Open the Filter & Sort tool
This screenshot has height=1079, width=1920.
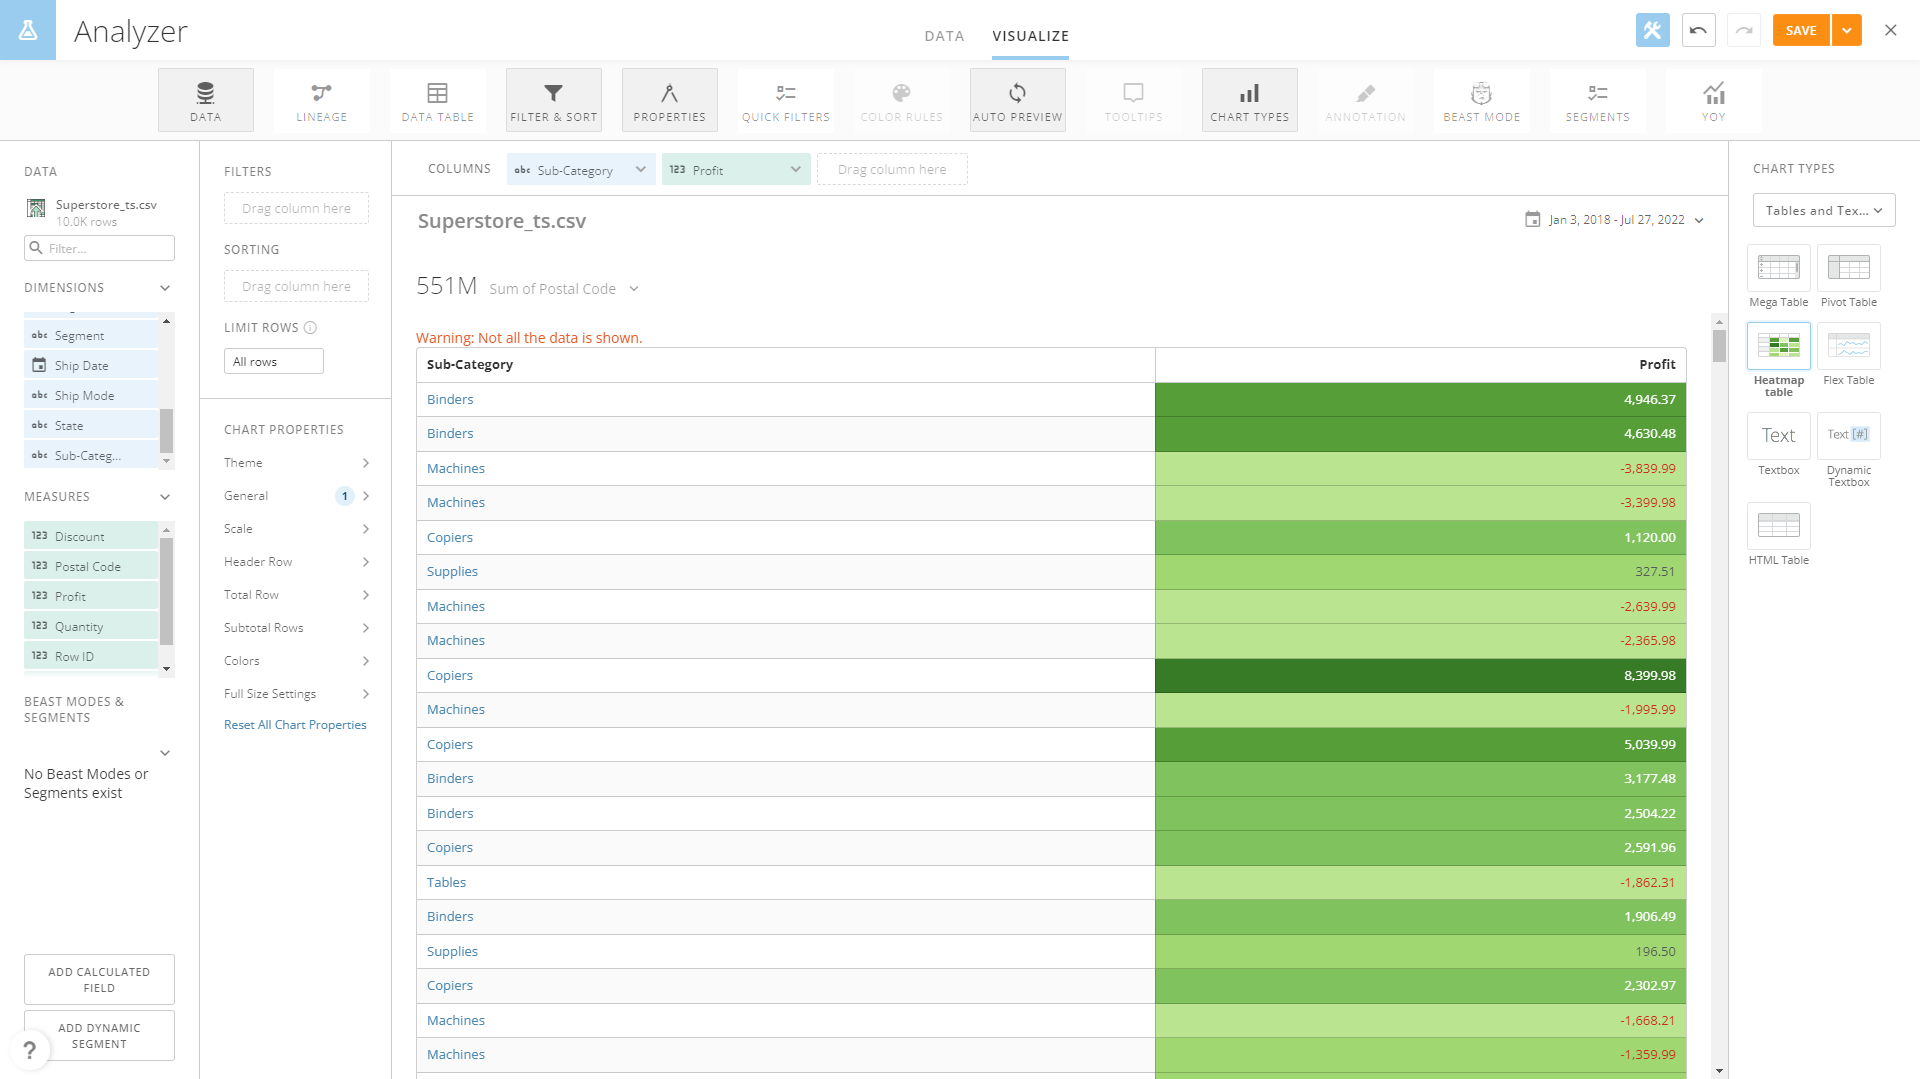(x=553, y=99)
